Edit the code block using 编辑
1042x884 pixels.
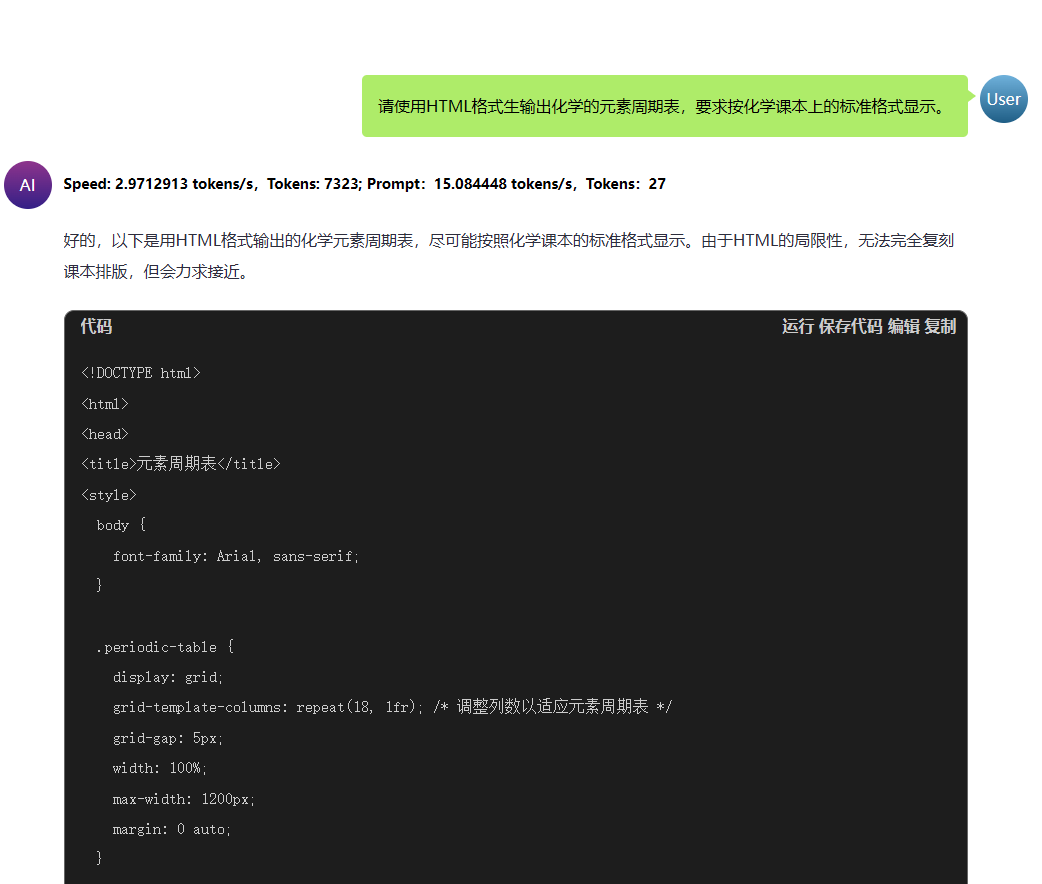pyautogui.click(x=904, y=326)
